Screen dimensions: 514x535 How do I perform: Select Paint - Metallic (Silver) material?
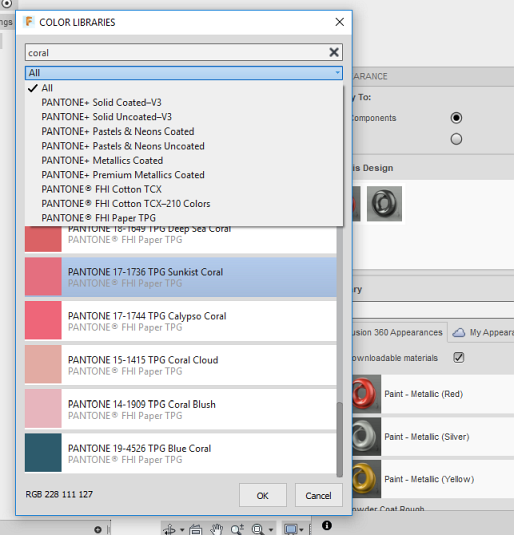(433, 437)
